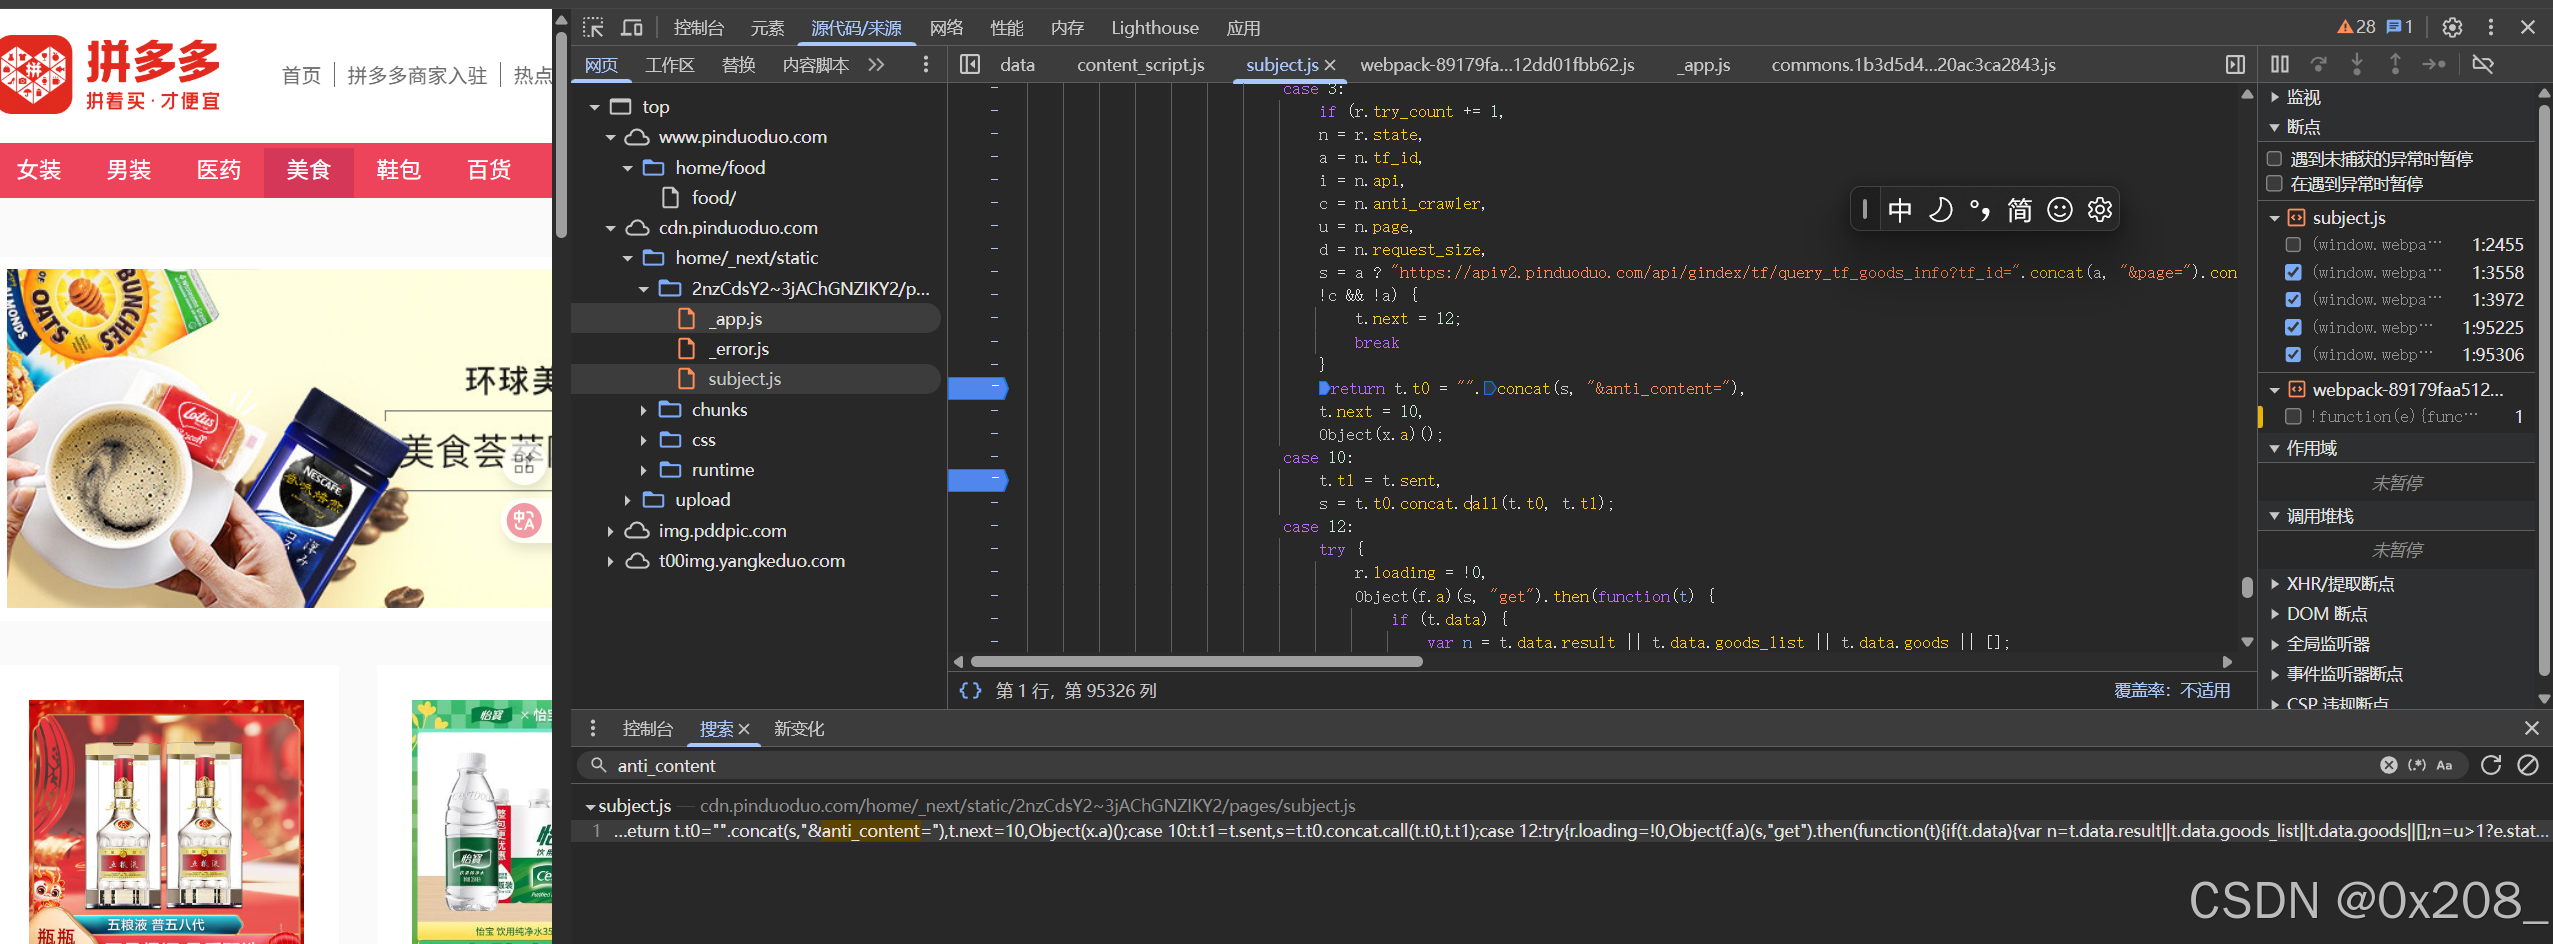
Task: Click the code editor horizontal scrollbar
Action: (1196, 661)
